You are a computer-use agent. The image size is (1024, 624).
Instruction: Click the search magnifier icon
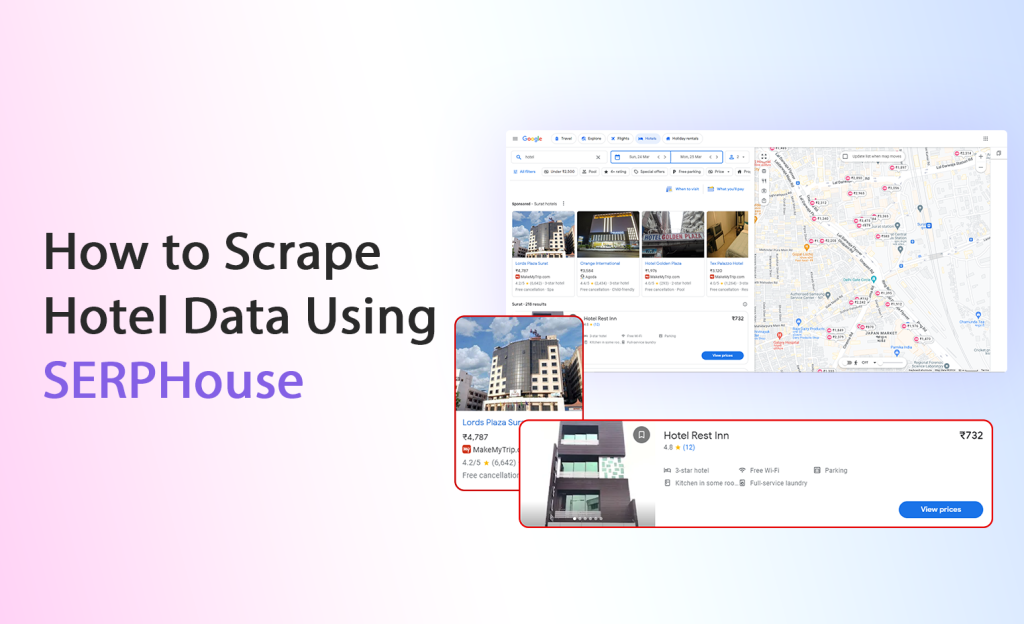[519, 157]
